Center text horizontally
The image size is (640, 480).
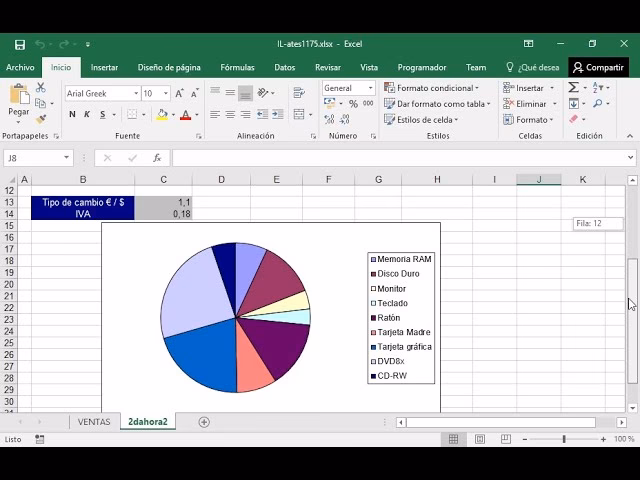coord(230,115)
